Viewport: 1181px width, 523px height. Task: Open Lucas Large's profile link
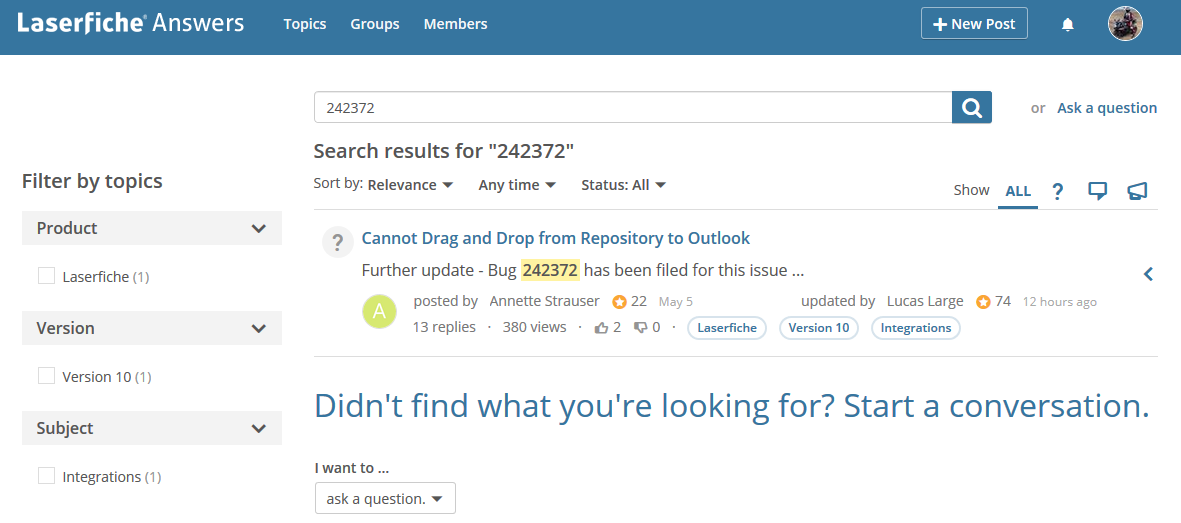(925, 301)
